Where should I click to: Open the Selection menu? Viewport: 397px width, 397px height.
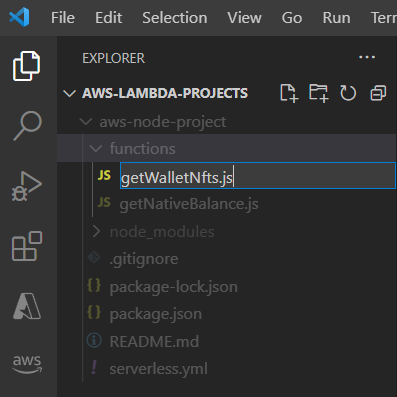pos(175,18)
